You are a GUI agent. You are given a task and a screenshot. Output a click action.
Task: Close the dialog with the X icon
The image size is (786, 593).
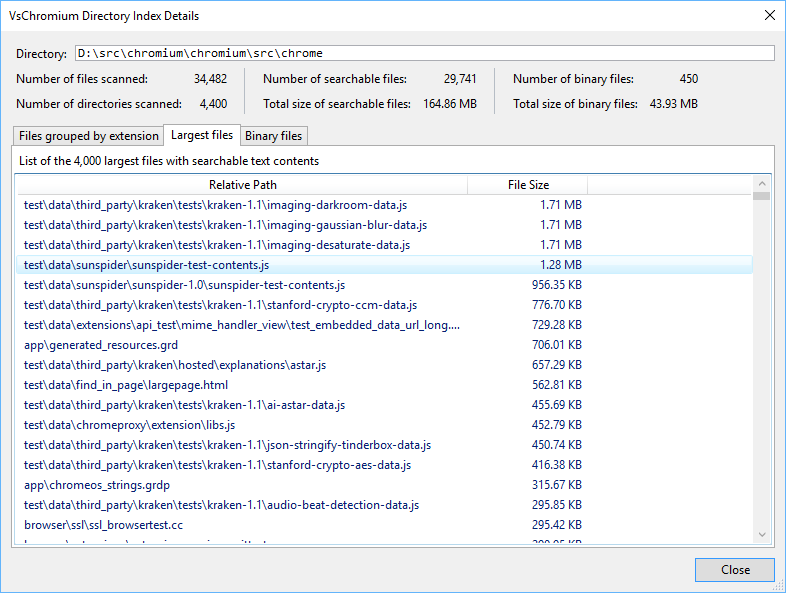769,16
